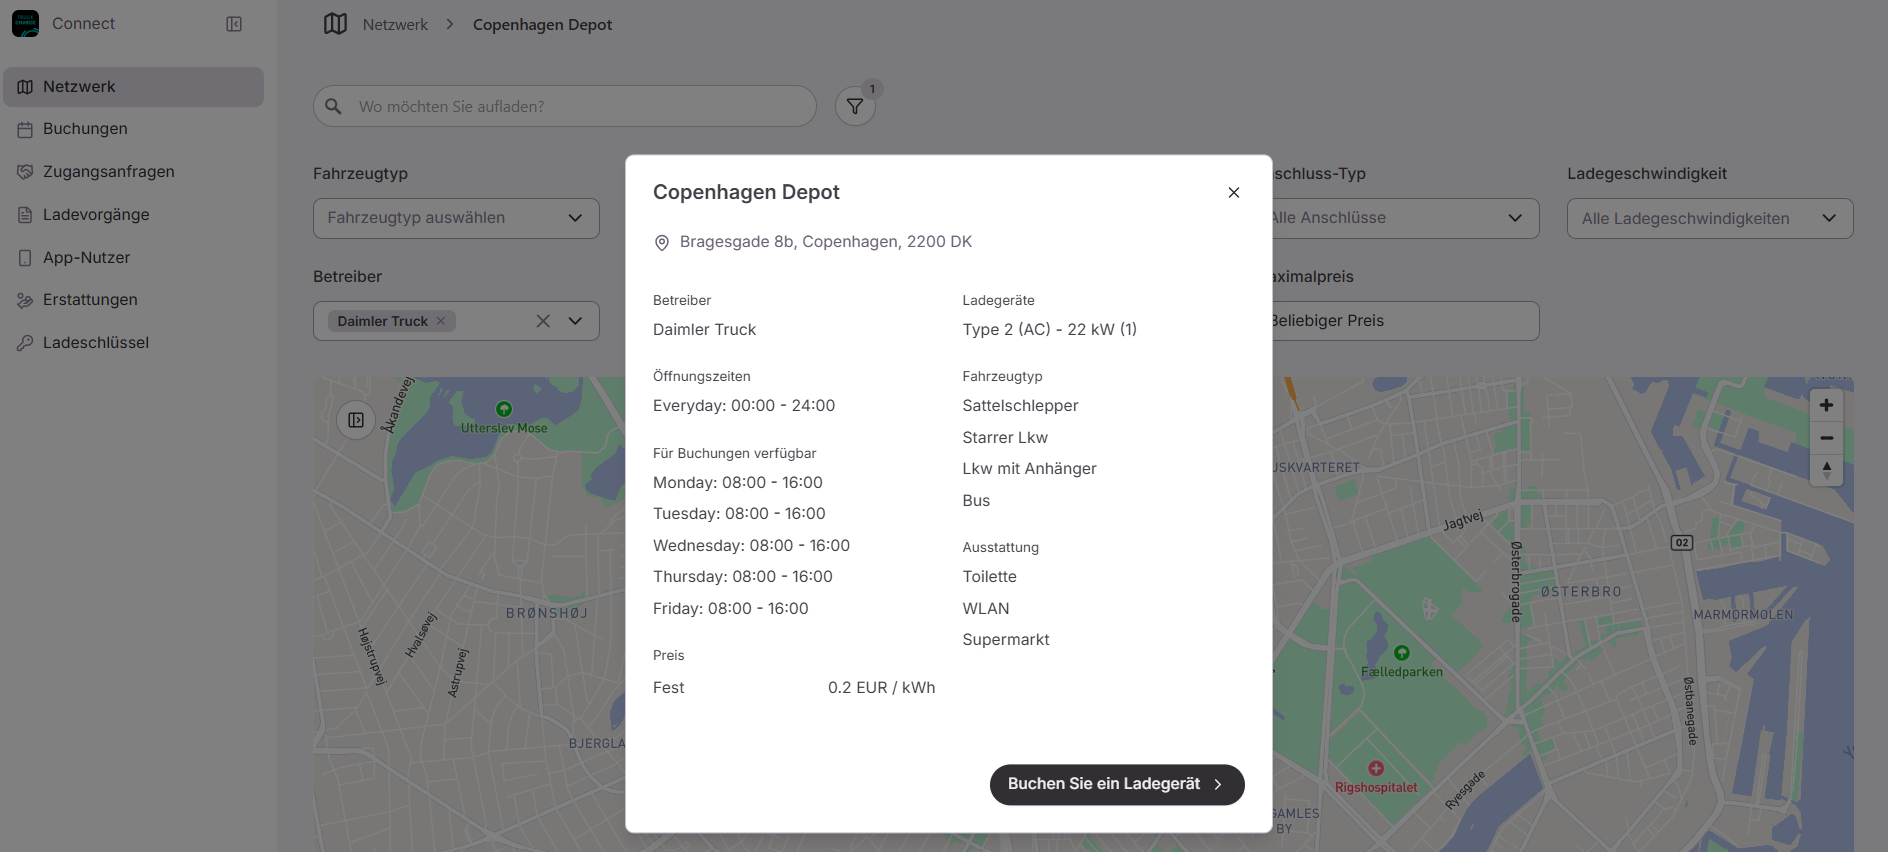Click the Tuesday: 08:00 - 16:00 entry
The image size is (1888, 852).
739,514
